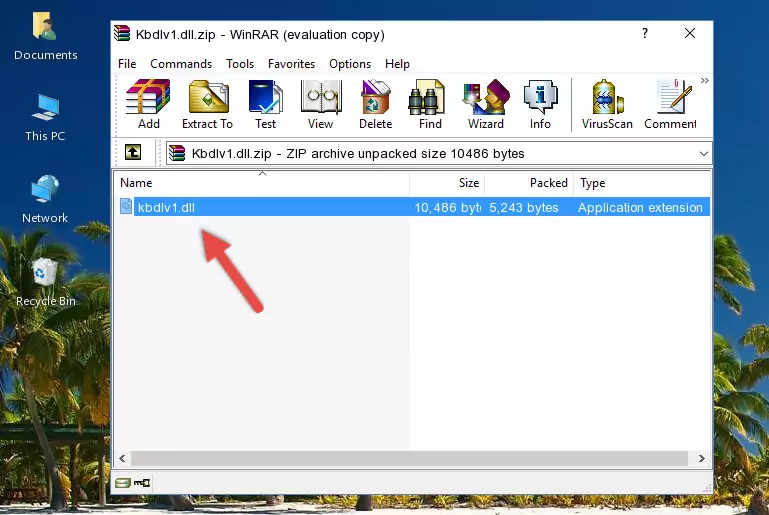Open the Tools menu
The height and width of the screenshot is (515, 769).
[240, 64]
